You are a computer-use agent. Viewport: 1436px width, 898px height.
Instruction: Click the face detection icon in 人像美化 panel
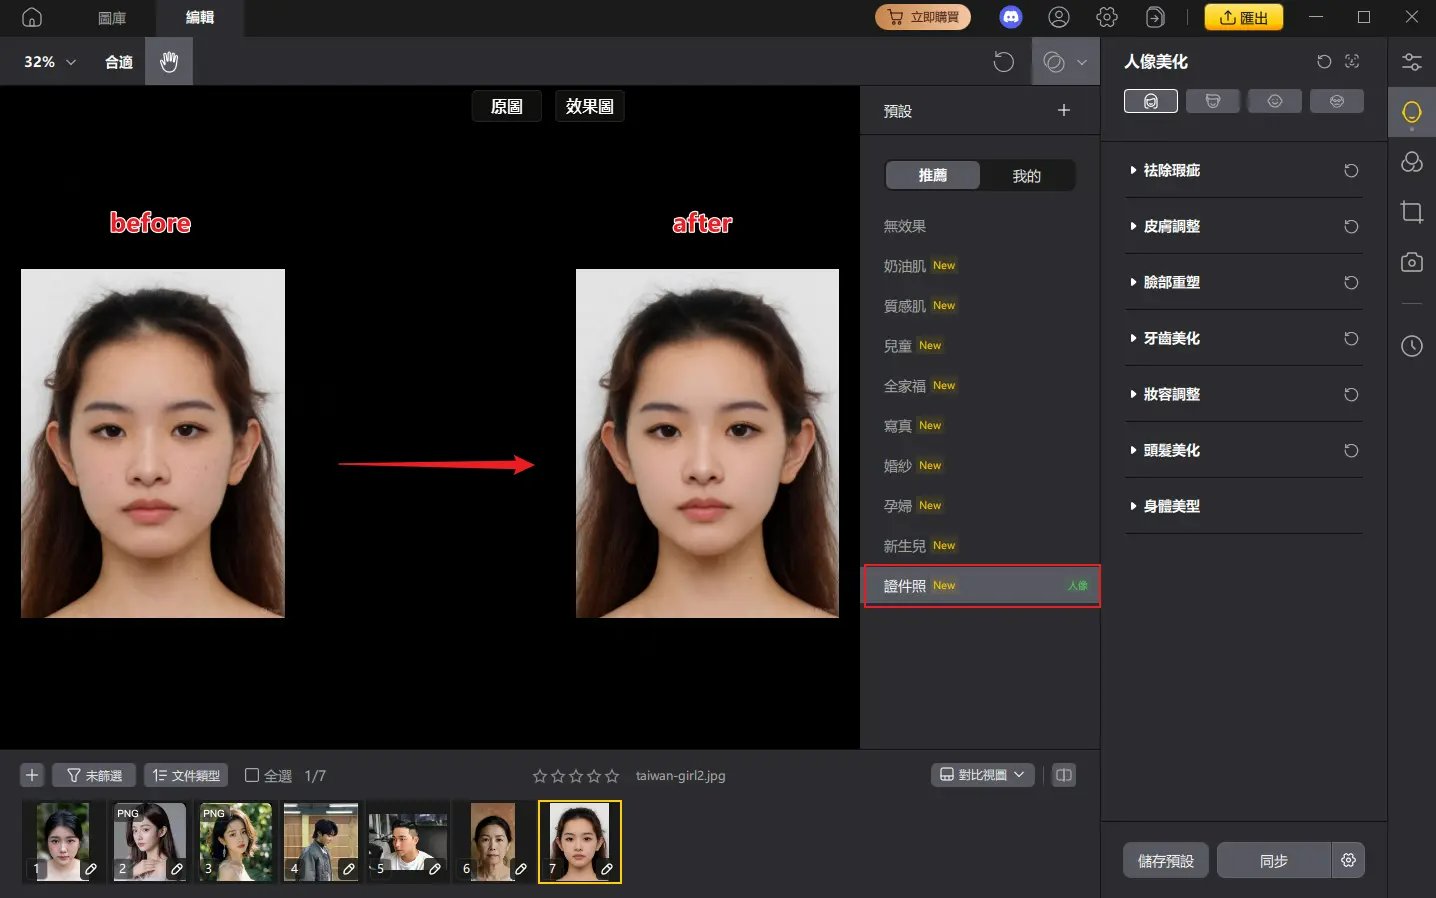click(1352, 62)
